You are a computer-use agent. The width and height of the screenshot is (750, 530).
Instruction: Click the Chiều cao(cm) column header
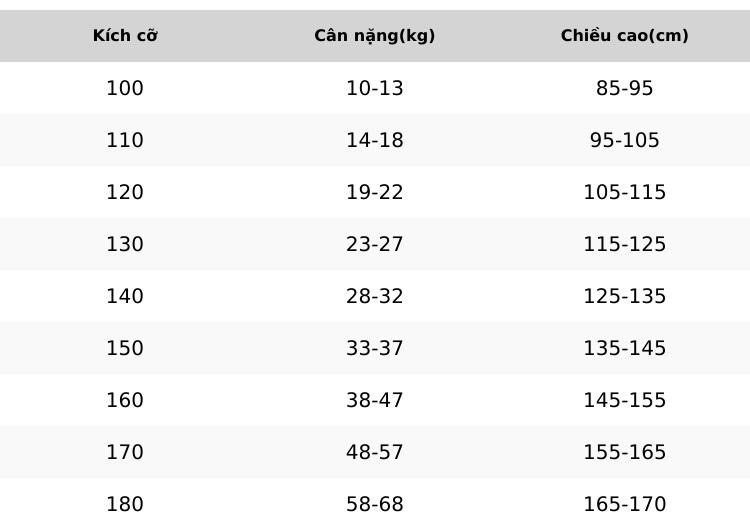[x=625, y=36]
